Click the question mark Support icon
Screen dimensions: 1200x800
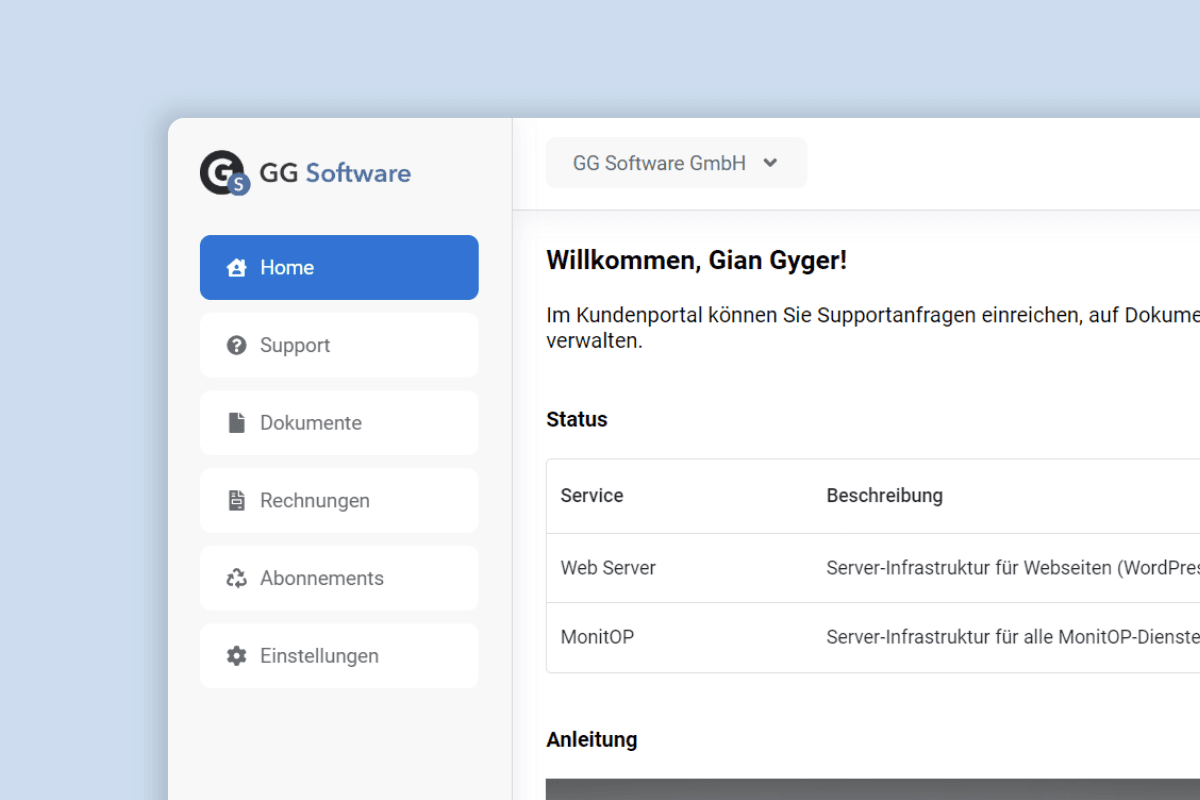(x=236, y=345)
